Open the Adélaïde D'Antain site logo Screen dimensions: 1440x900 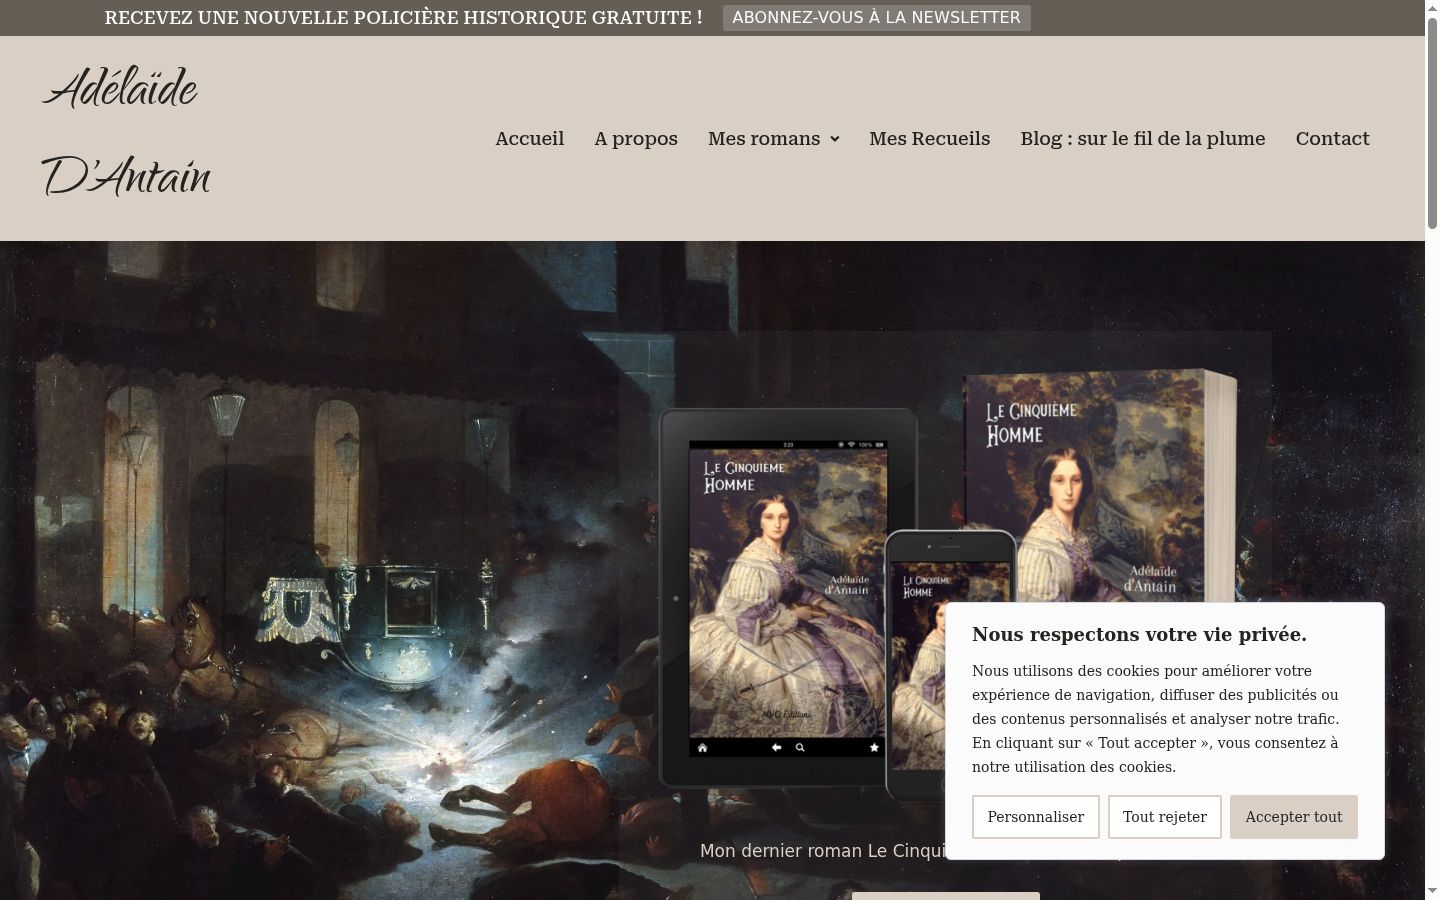point(126,133)
